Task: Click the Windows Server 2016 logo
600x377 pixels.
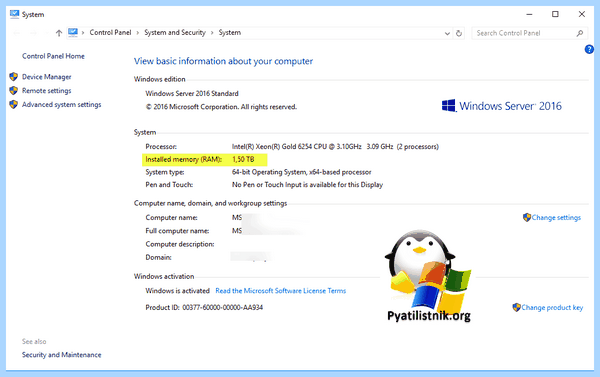Action: tap(501, 106)
